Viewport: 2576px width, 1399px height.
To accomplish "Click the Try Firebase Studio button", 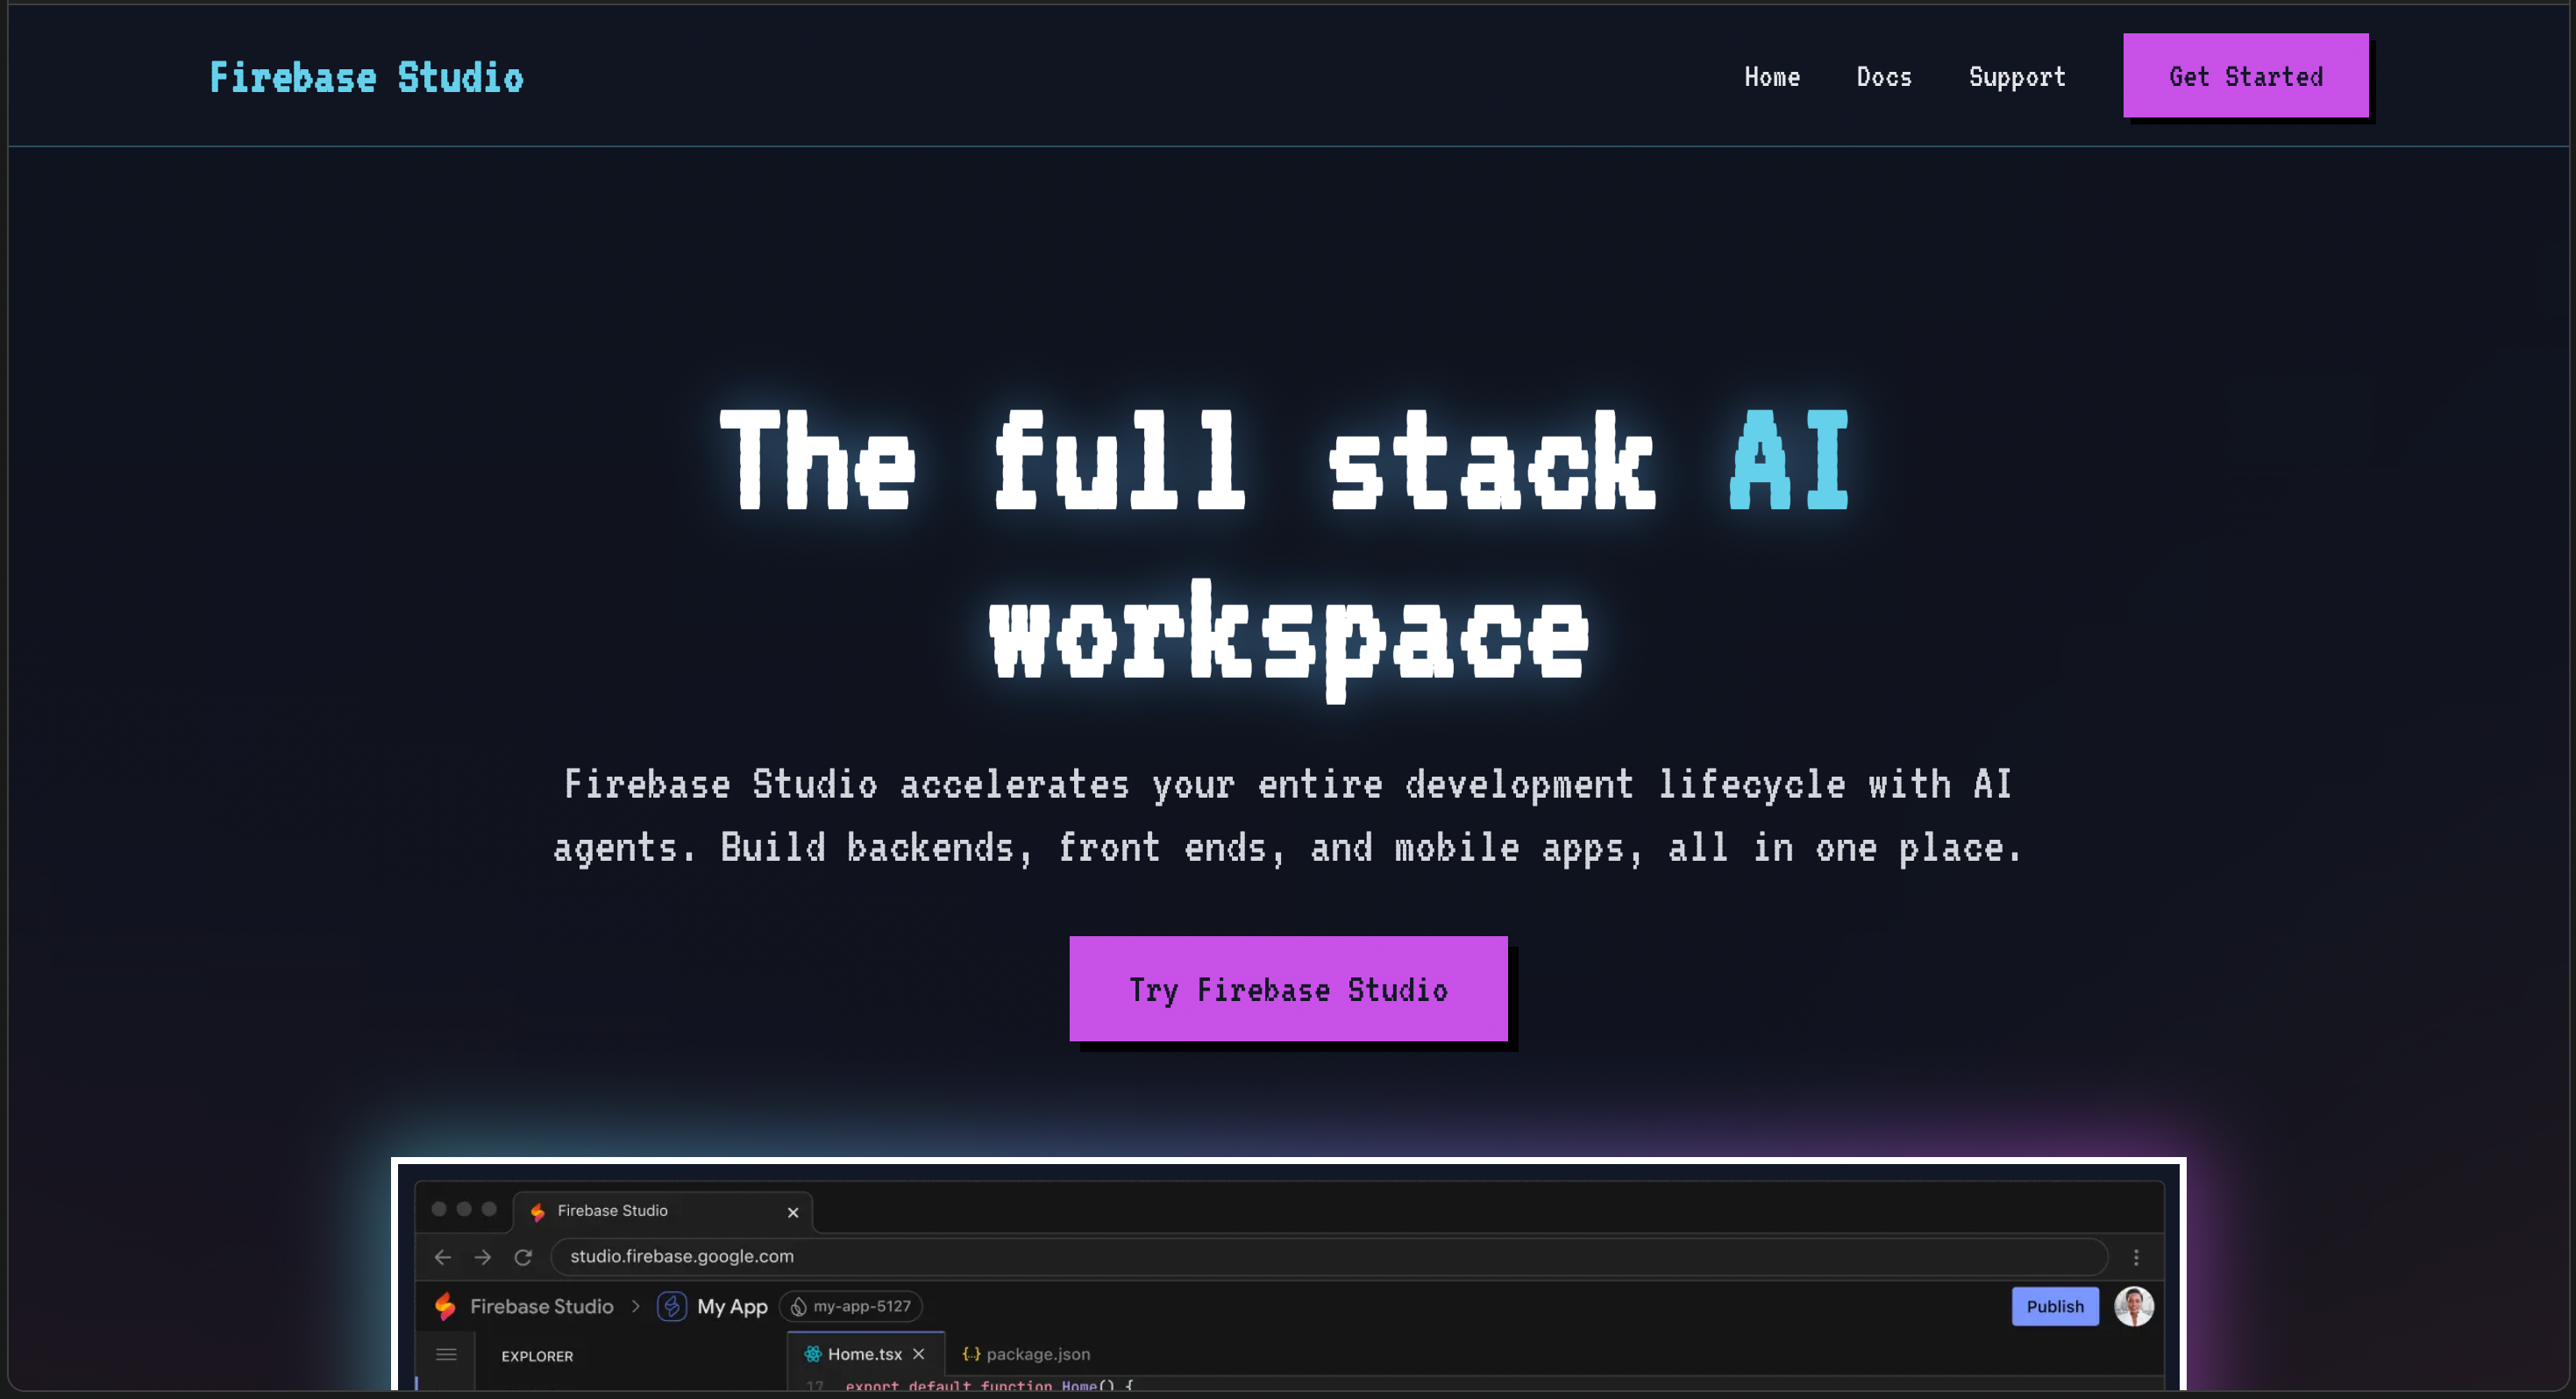I will [1288, 989].
